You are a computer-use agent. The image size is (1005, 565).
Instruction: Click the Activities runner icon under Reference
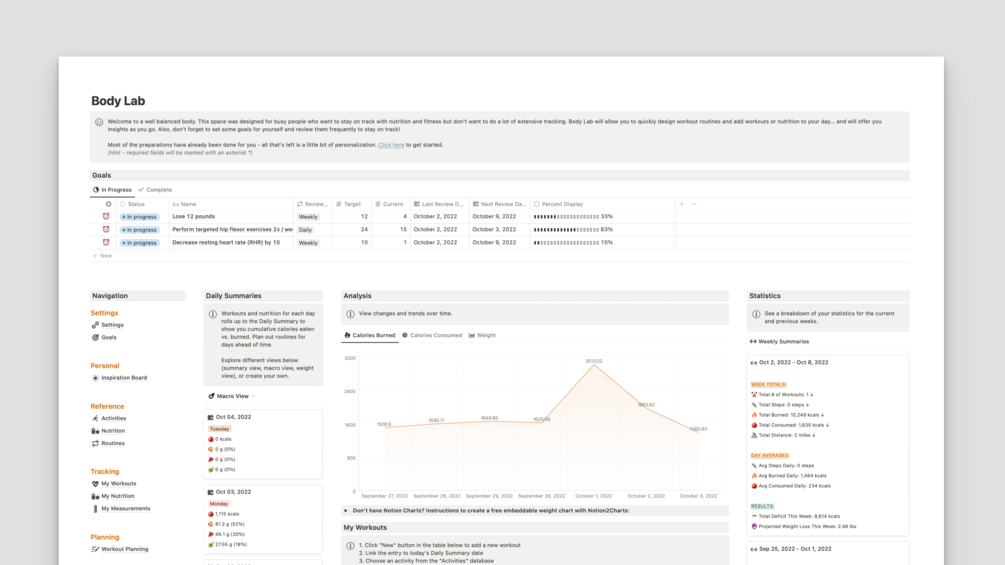(95, 418)
